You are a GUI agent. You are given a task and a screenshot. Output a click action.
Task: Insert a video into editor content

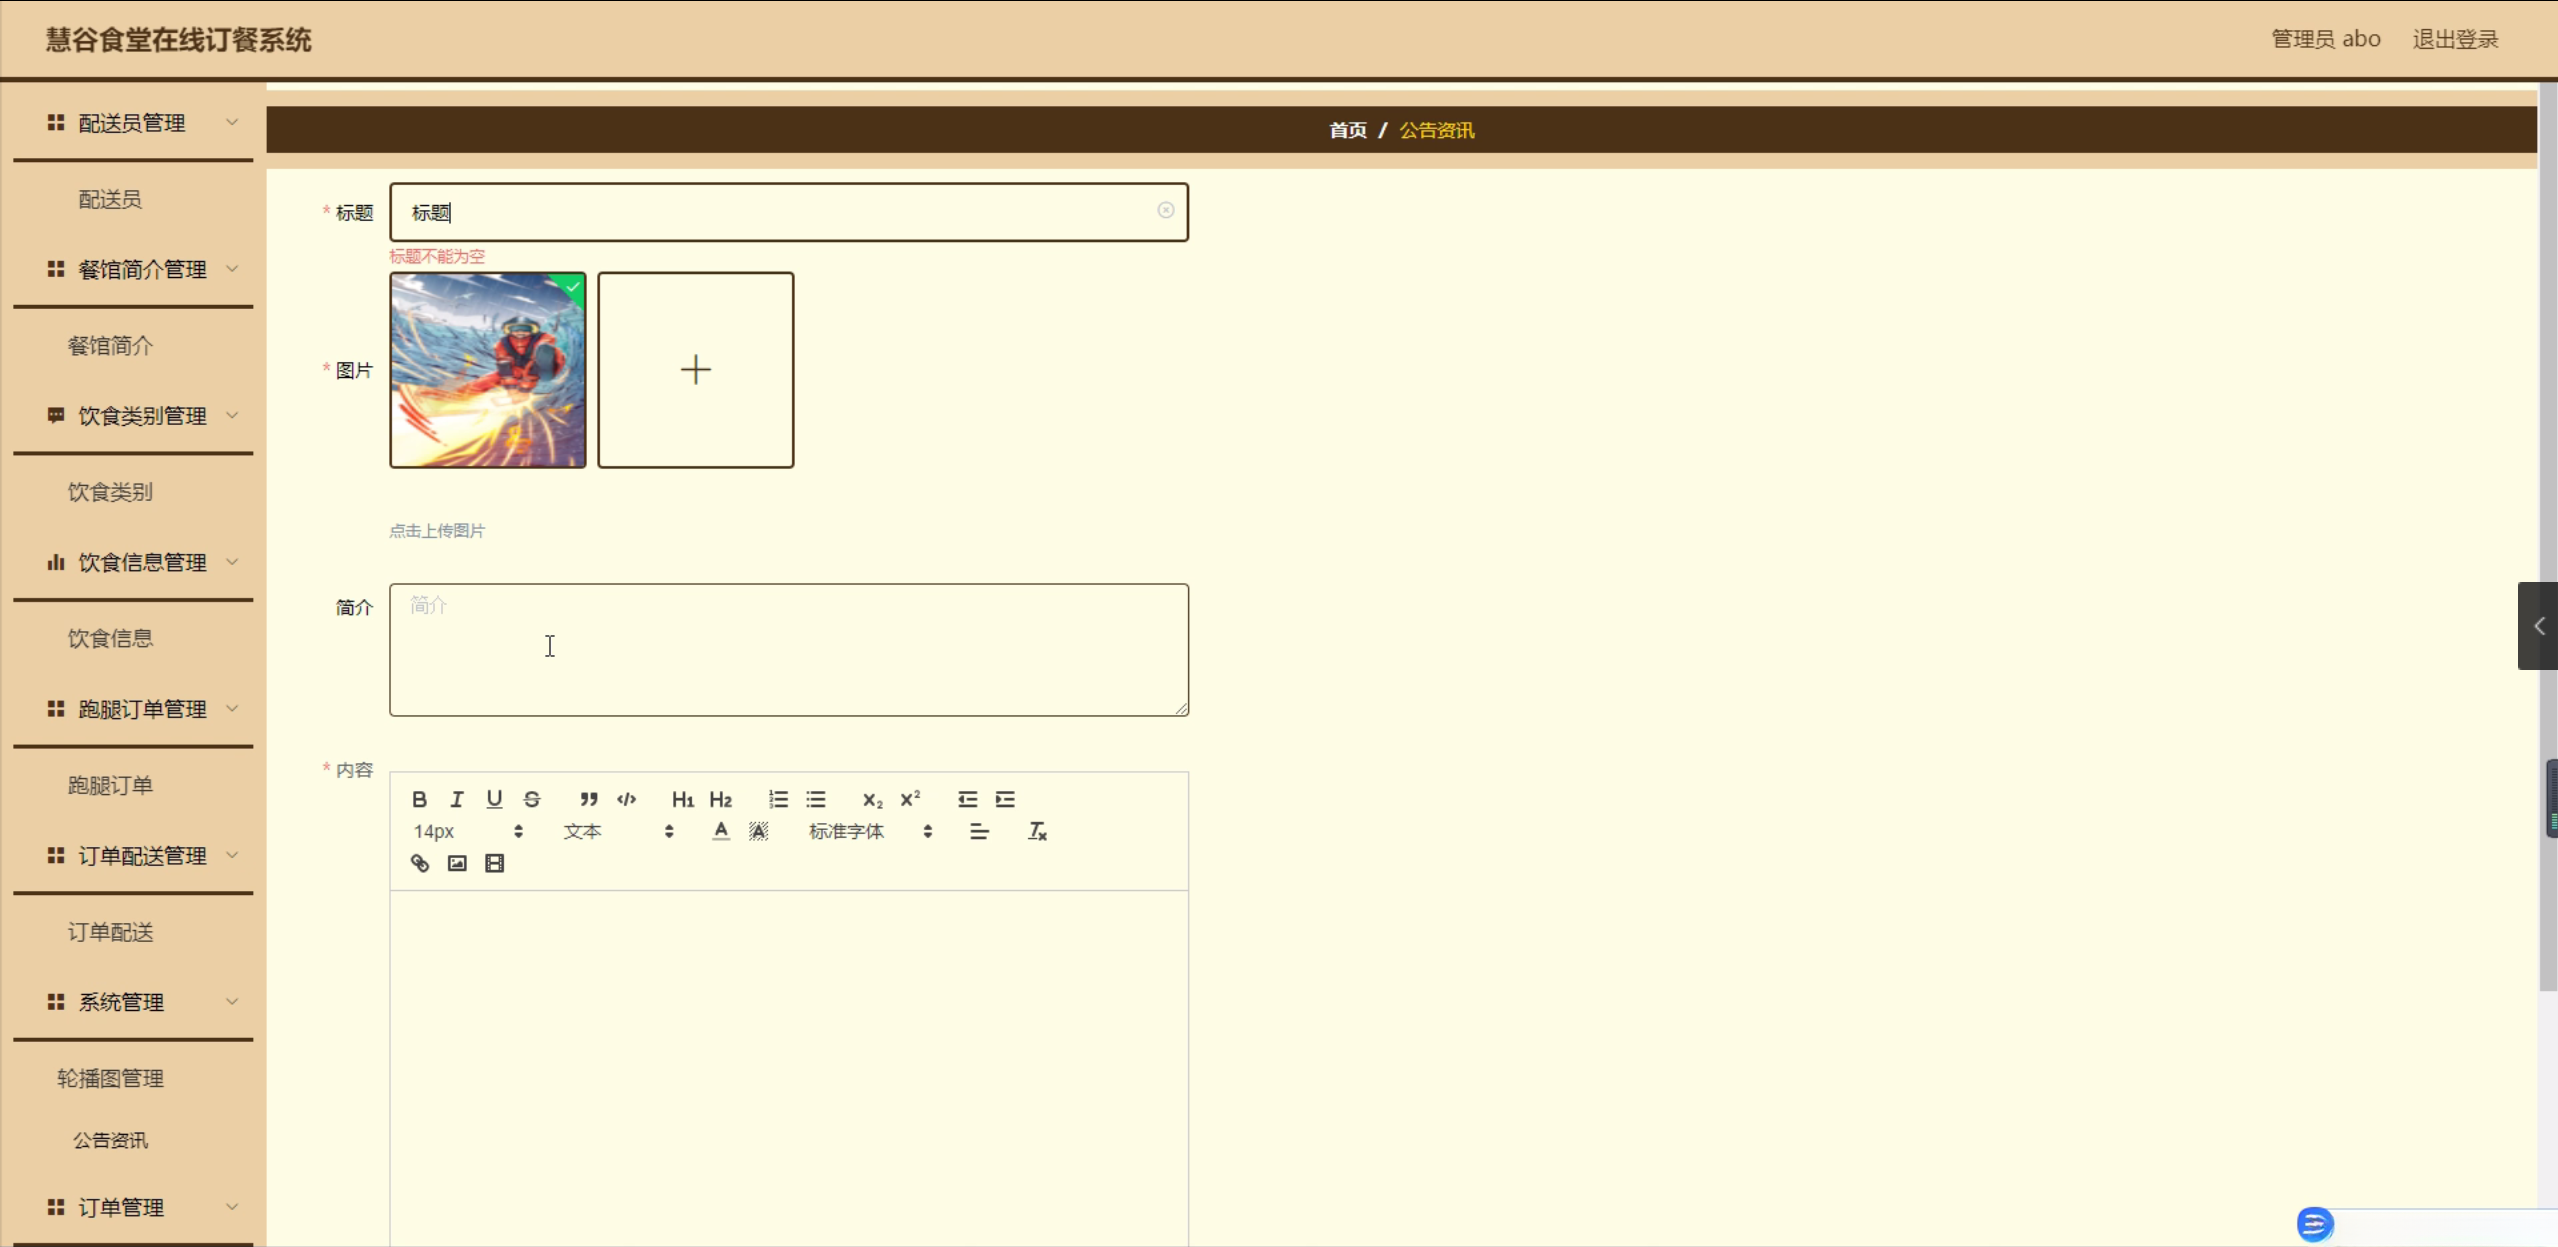[x=495, y=863]
